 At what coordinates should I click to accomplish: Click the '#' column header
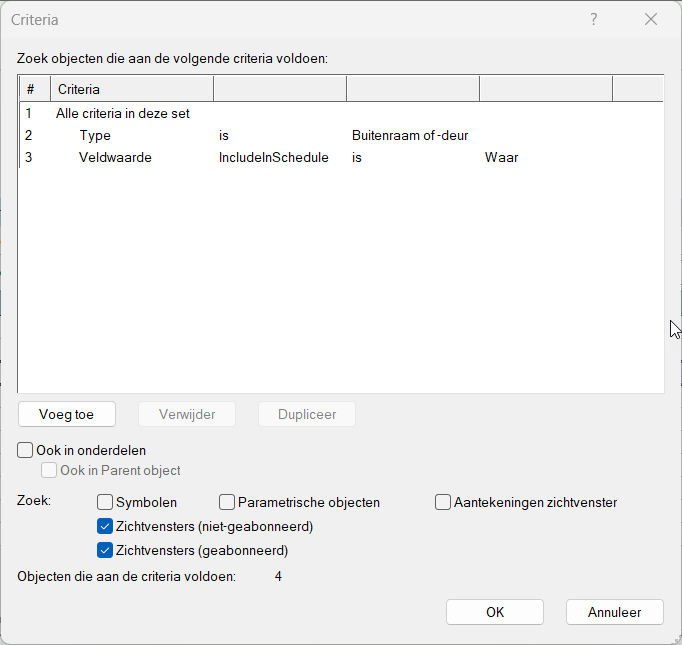click(33, 90)
